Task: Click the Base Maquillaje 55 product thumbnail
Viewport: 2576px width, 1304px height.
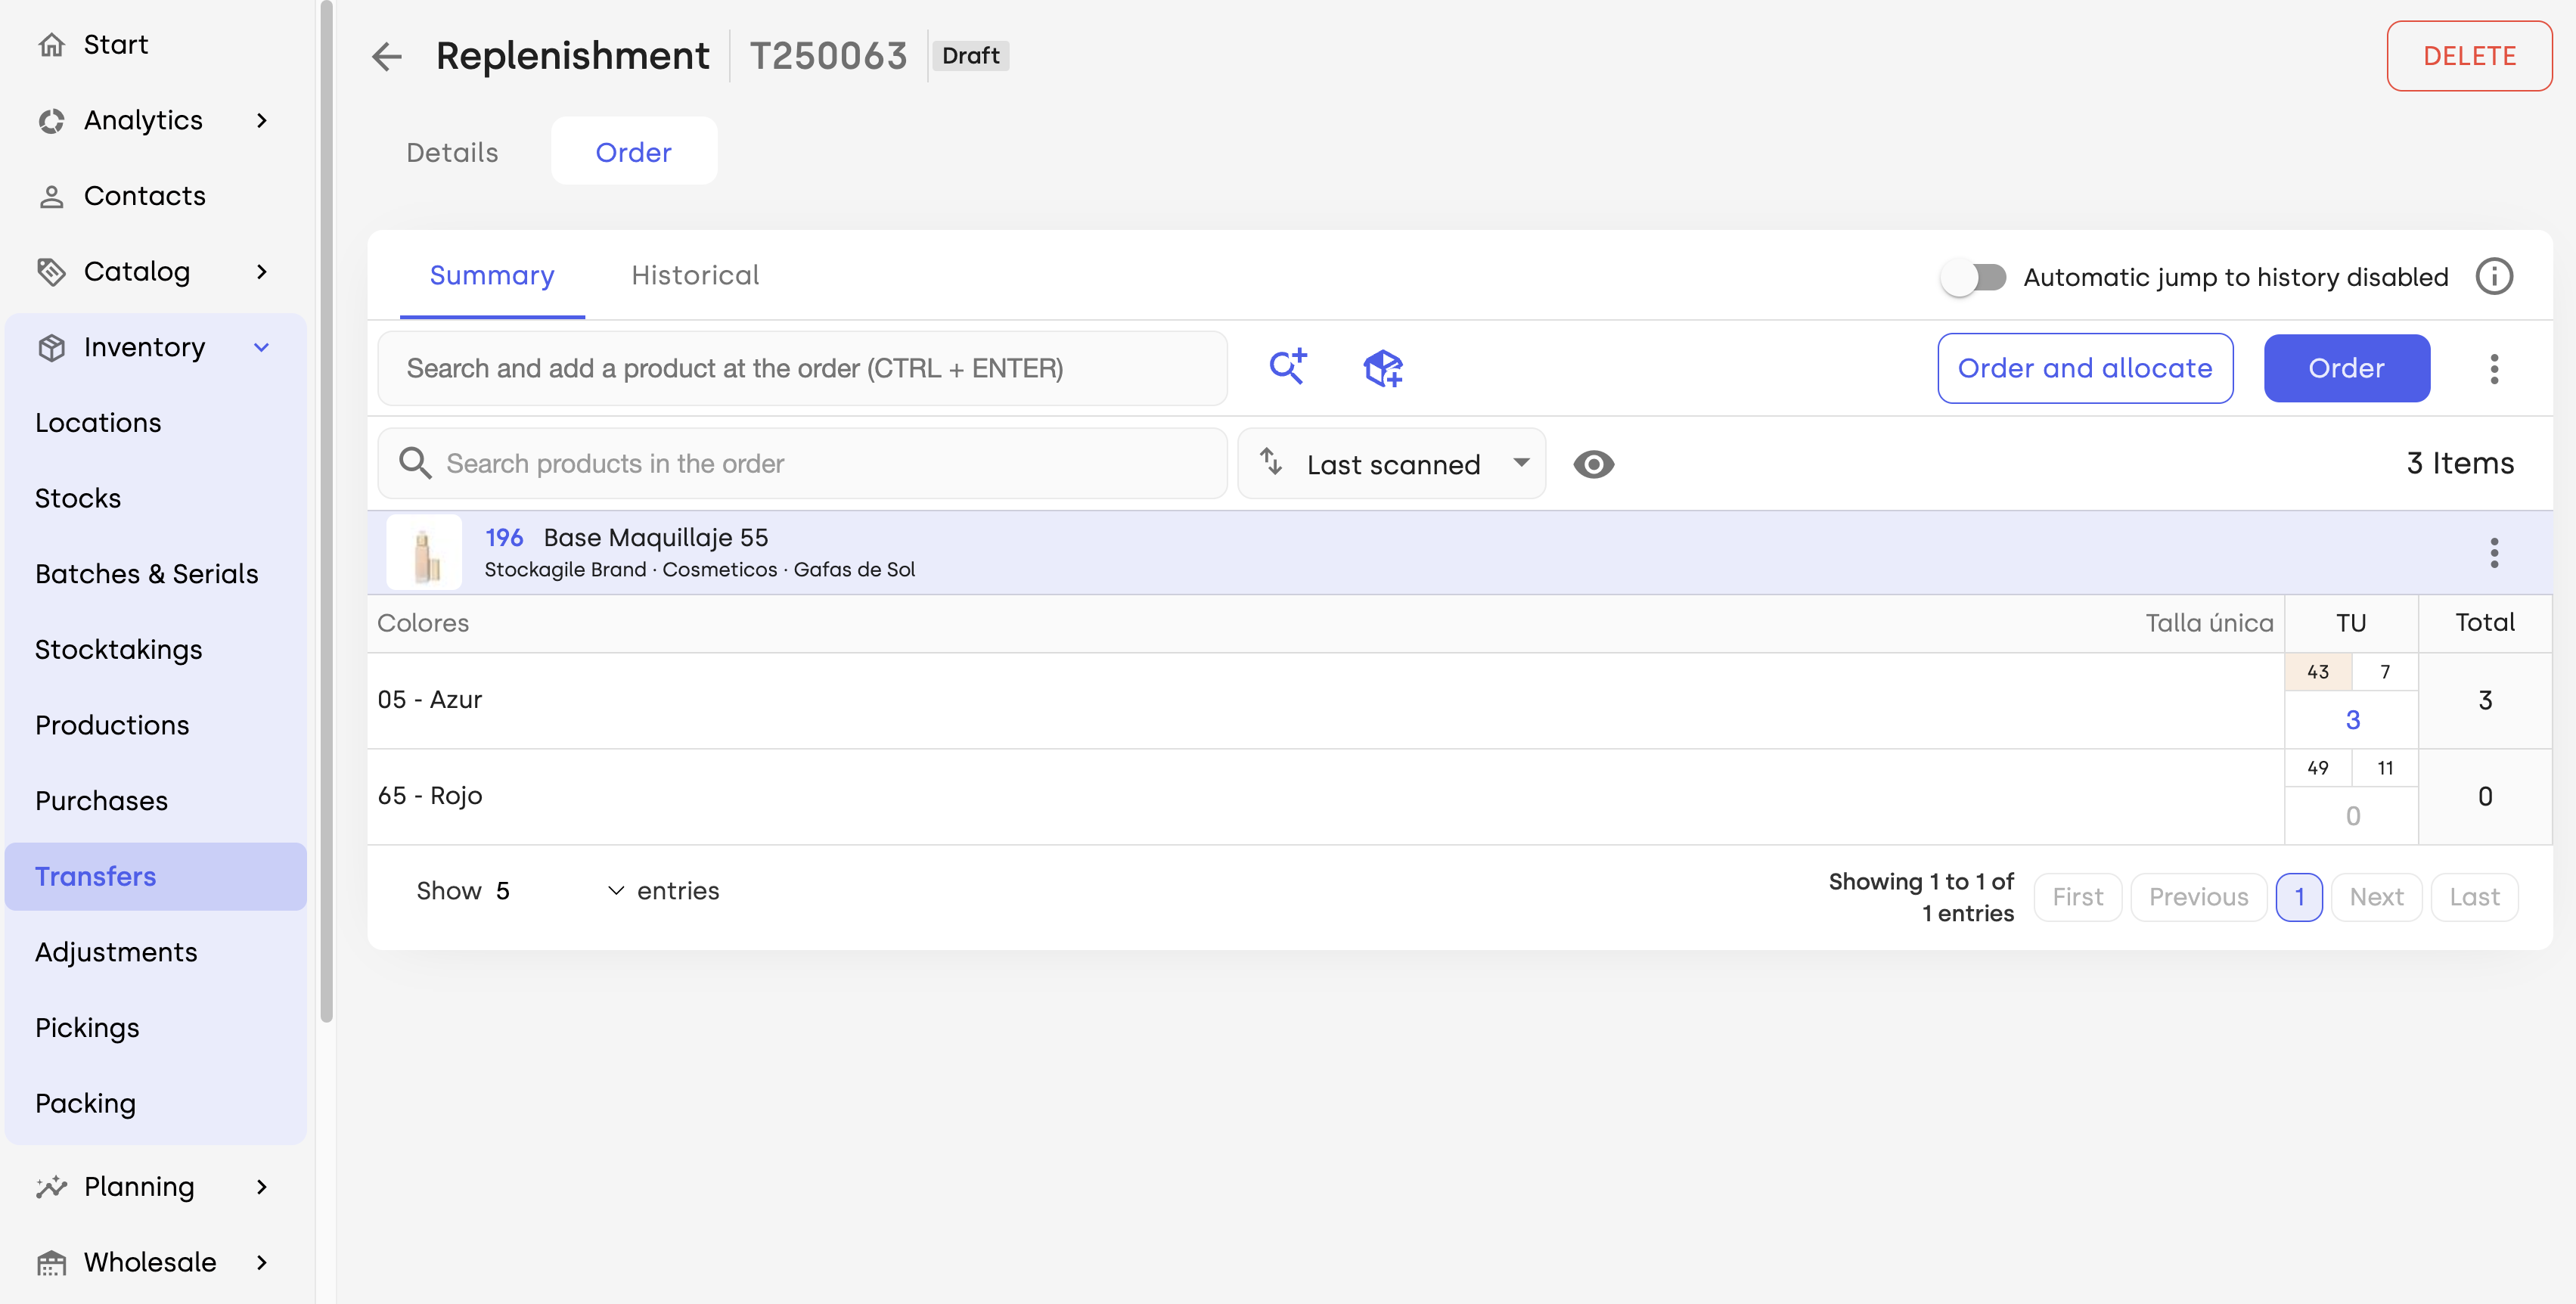Action: click(424, 552)
